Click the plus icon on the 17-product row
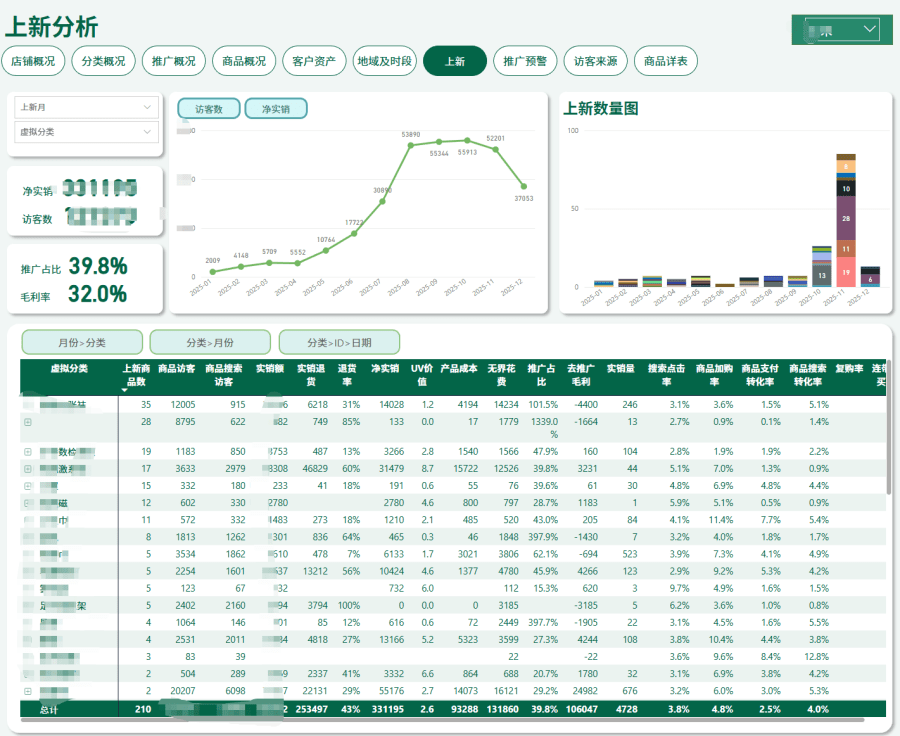 [x=27, y=468]
